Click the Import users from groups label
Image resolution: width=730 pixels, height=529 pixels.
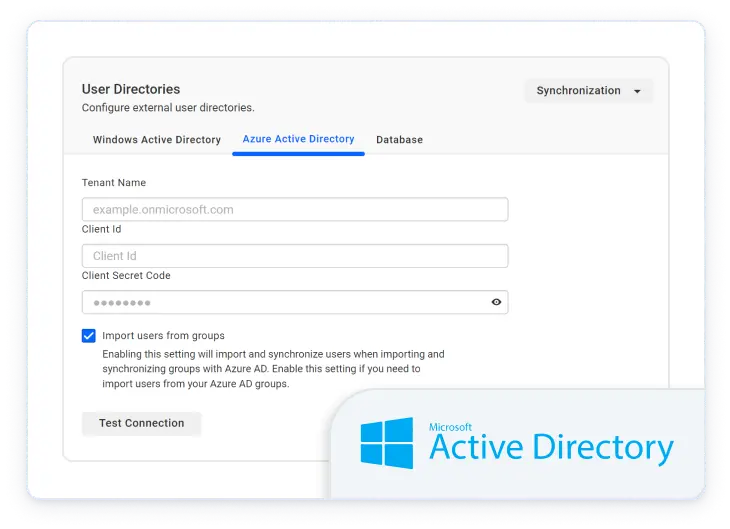click(x=163, y=336)
